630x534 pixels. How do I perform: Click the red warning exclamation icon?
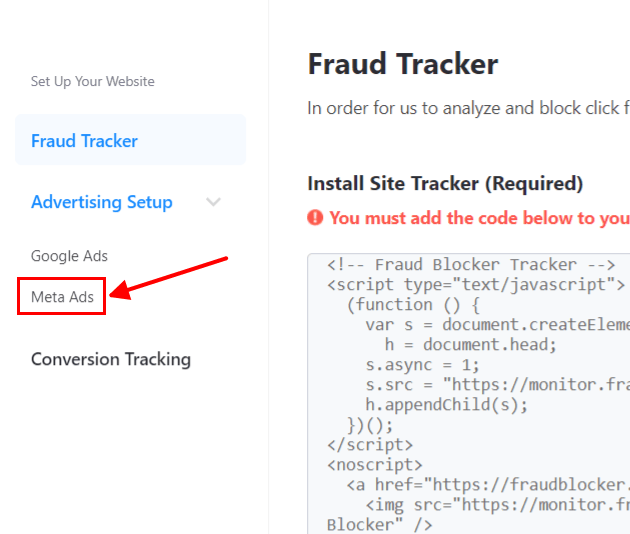coord(316,217)
